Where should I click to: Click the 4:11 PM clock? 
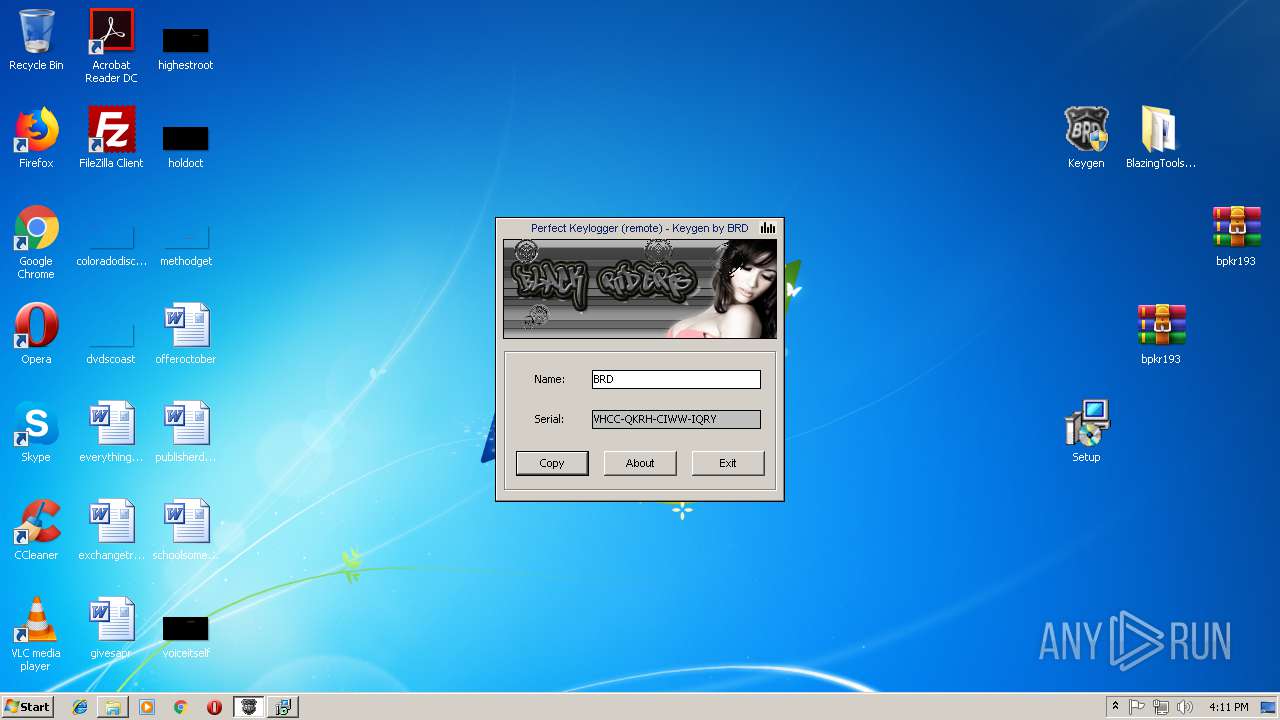click(1228, 707)
